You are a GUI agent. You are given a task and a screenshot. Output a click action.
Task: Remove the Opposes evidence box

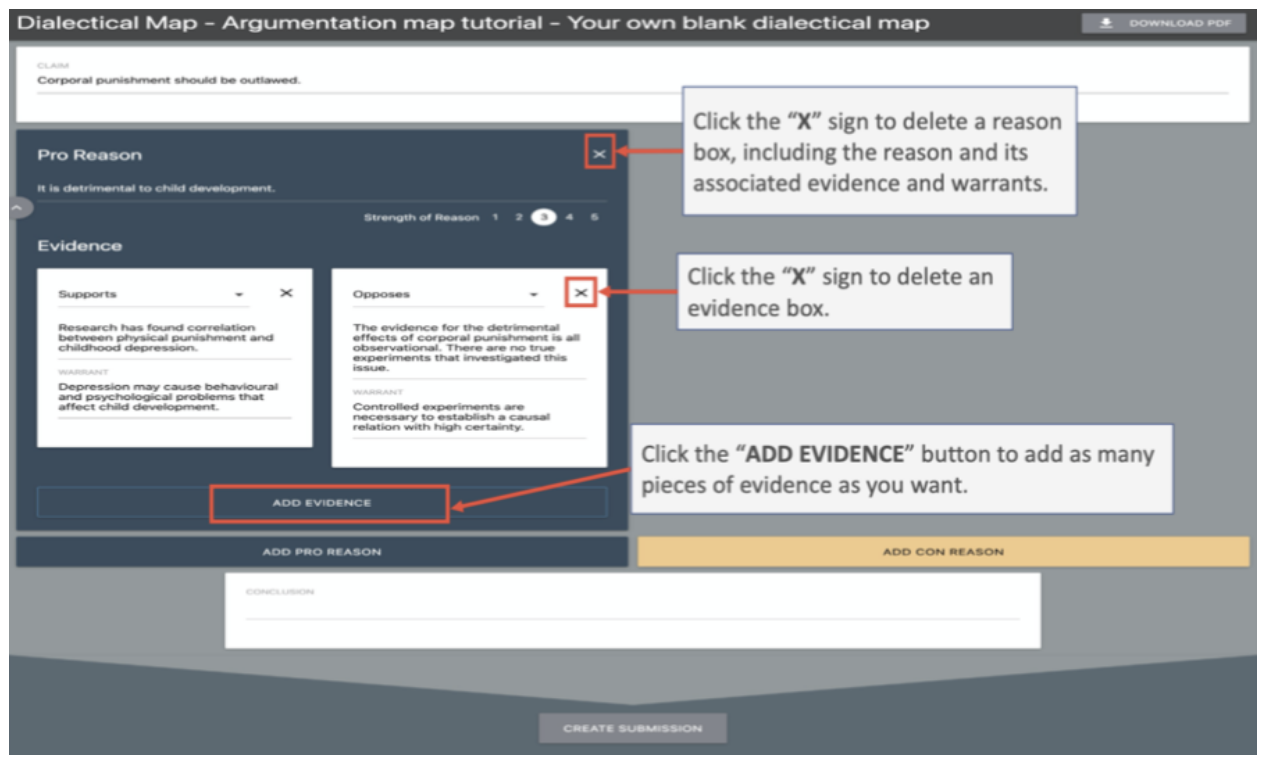click(x=581, y=293)
